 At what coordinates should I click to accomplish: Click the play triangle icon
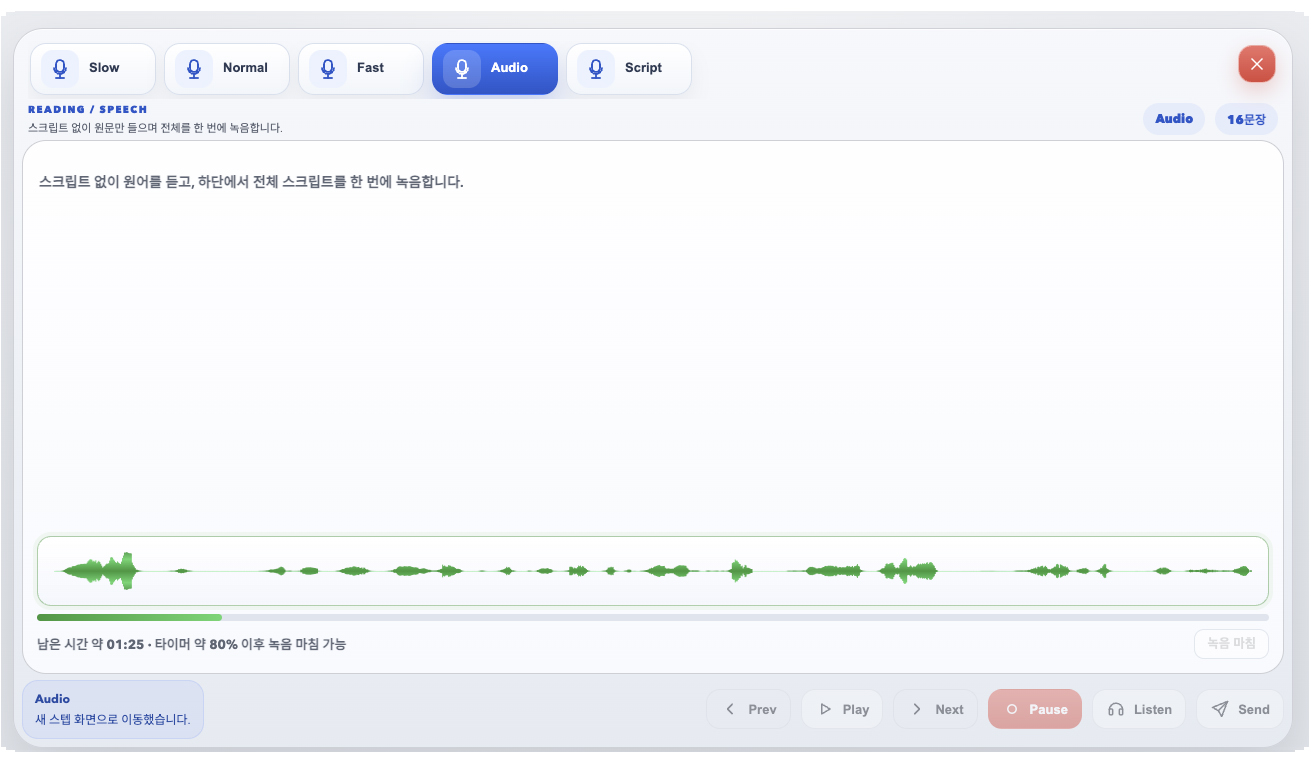[x=825, y=710]
